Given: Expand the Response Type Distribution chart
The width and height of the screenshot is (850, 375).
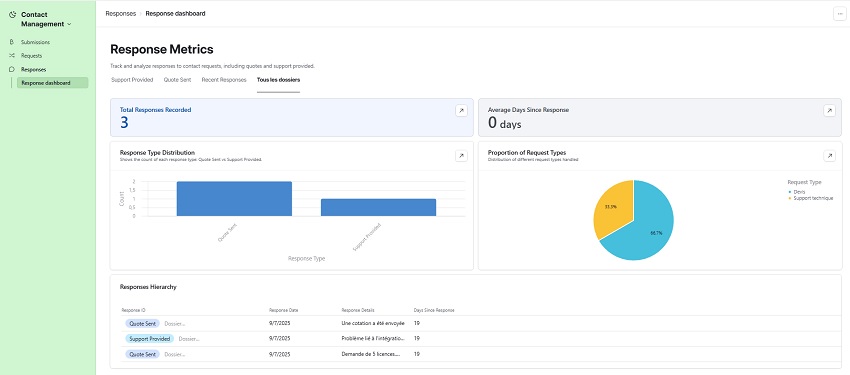Looking at the screenshot, I should [x=461, y=156].
